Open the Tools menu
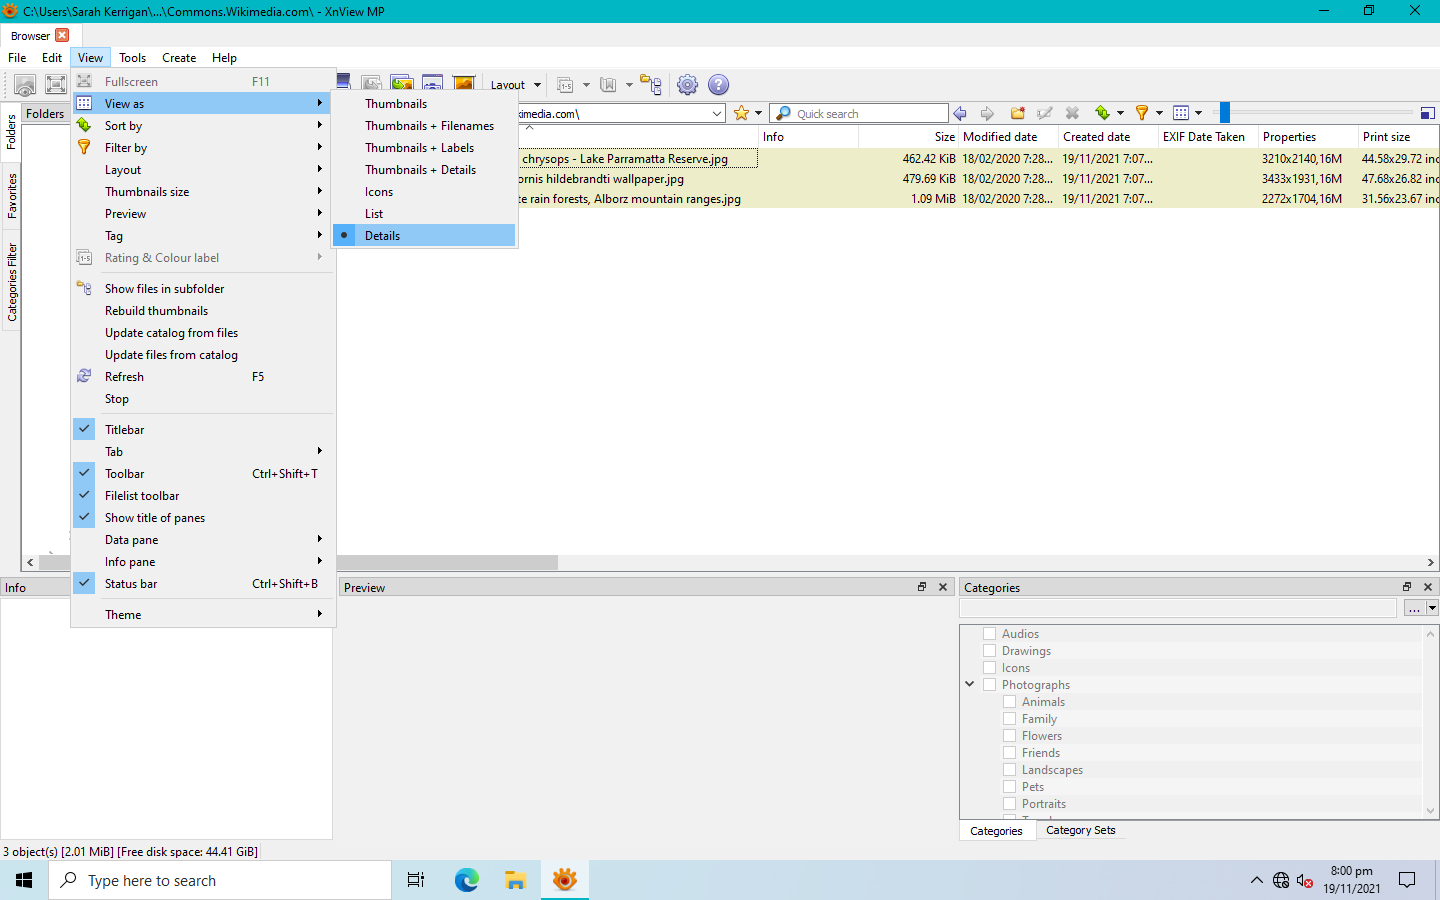This screenshot has height=900, width=1440. point(132,58)
